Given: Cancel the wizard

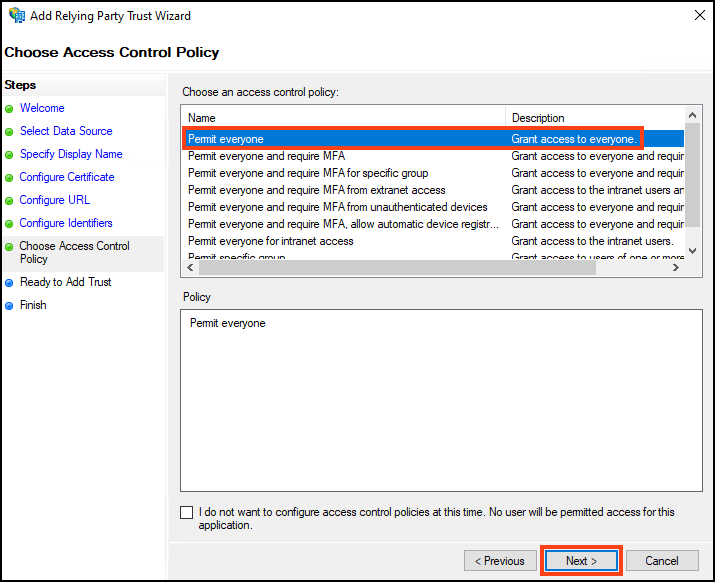Looking at the screenshot, I should [662, 561].
